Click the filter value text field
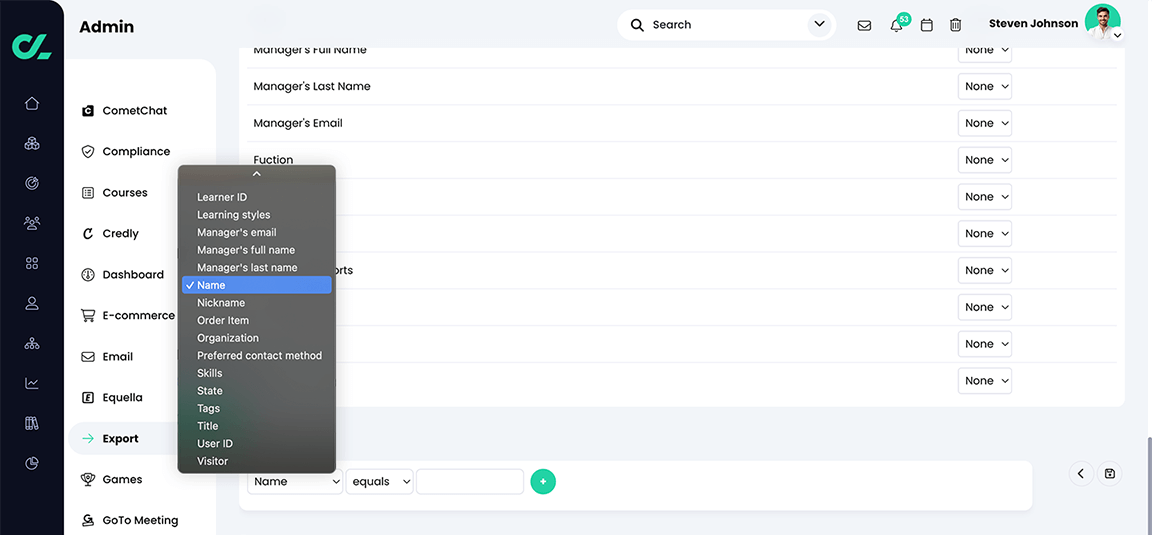 pyautogui.click(x=470, y=481)
